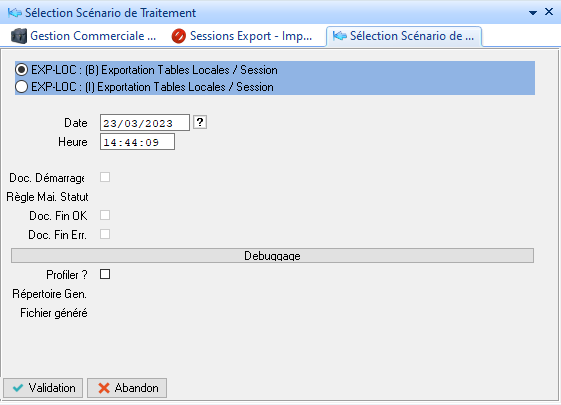Open the date help question mark button
Viewport: 561px width, 405px height.
pyautogui.click(x=200, y=122)
